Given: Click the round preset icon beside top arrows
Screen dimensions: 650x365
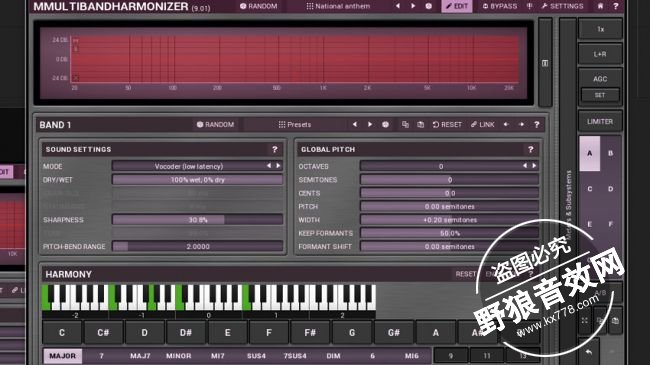Looking at the screenshot, I should (429, 6).
